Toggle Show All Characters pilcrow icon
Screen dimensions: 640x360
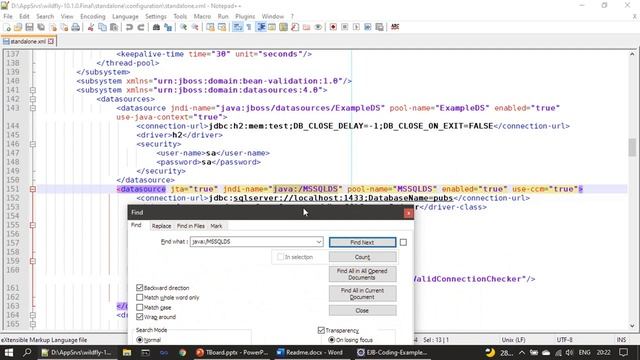[249, 27]
